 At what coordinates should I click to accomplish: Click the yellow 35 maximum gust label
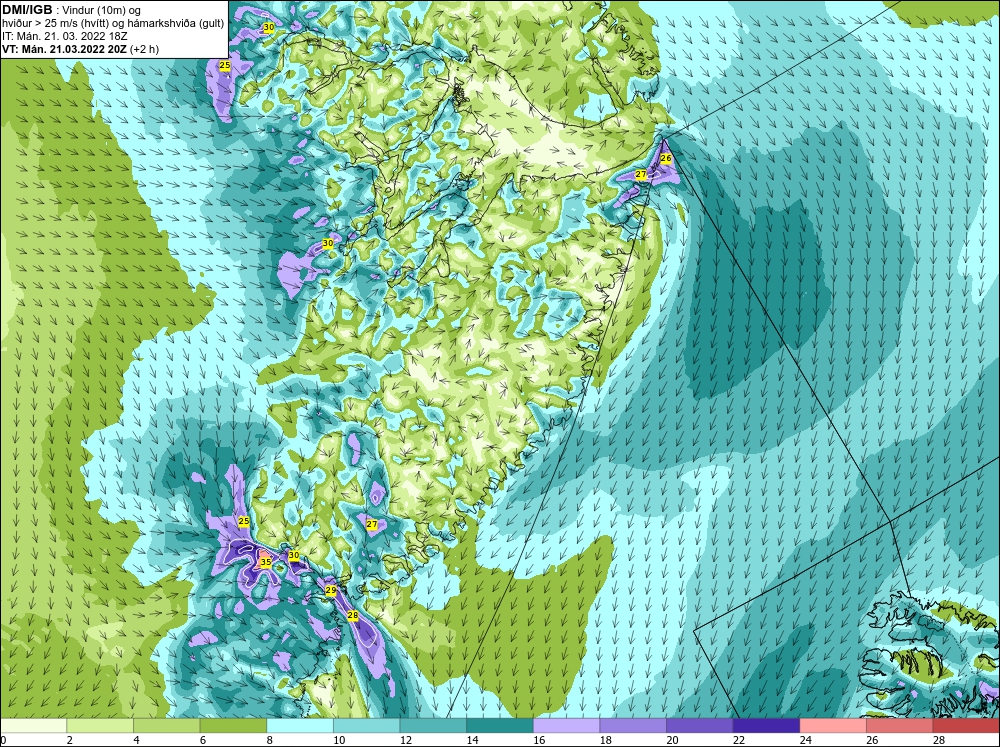click(x=266, y=562)
